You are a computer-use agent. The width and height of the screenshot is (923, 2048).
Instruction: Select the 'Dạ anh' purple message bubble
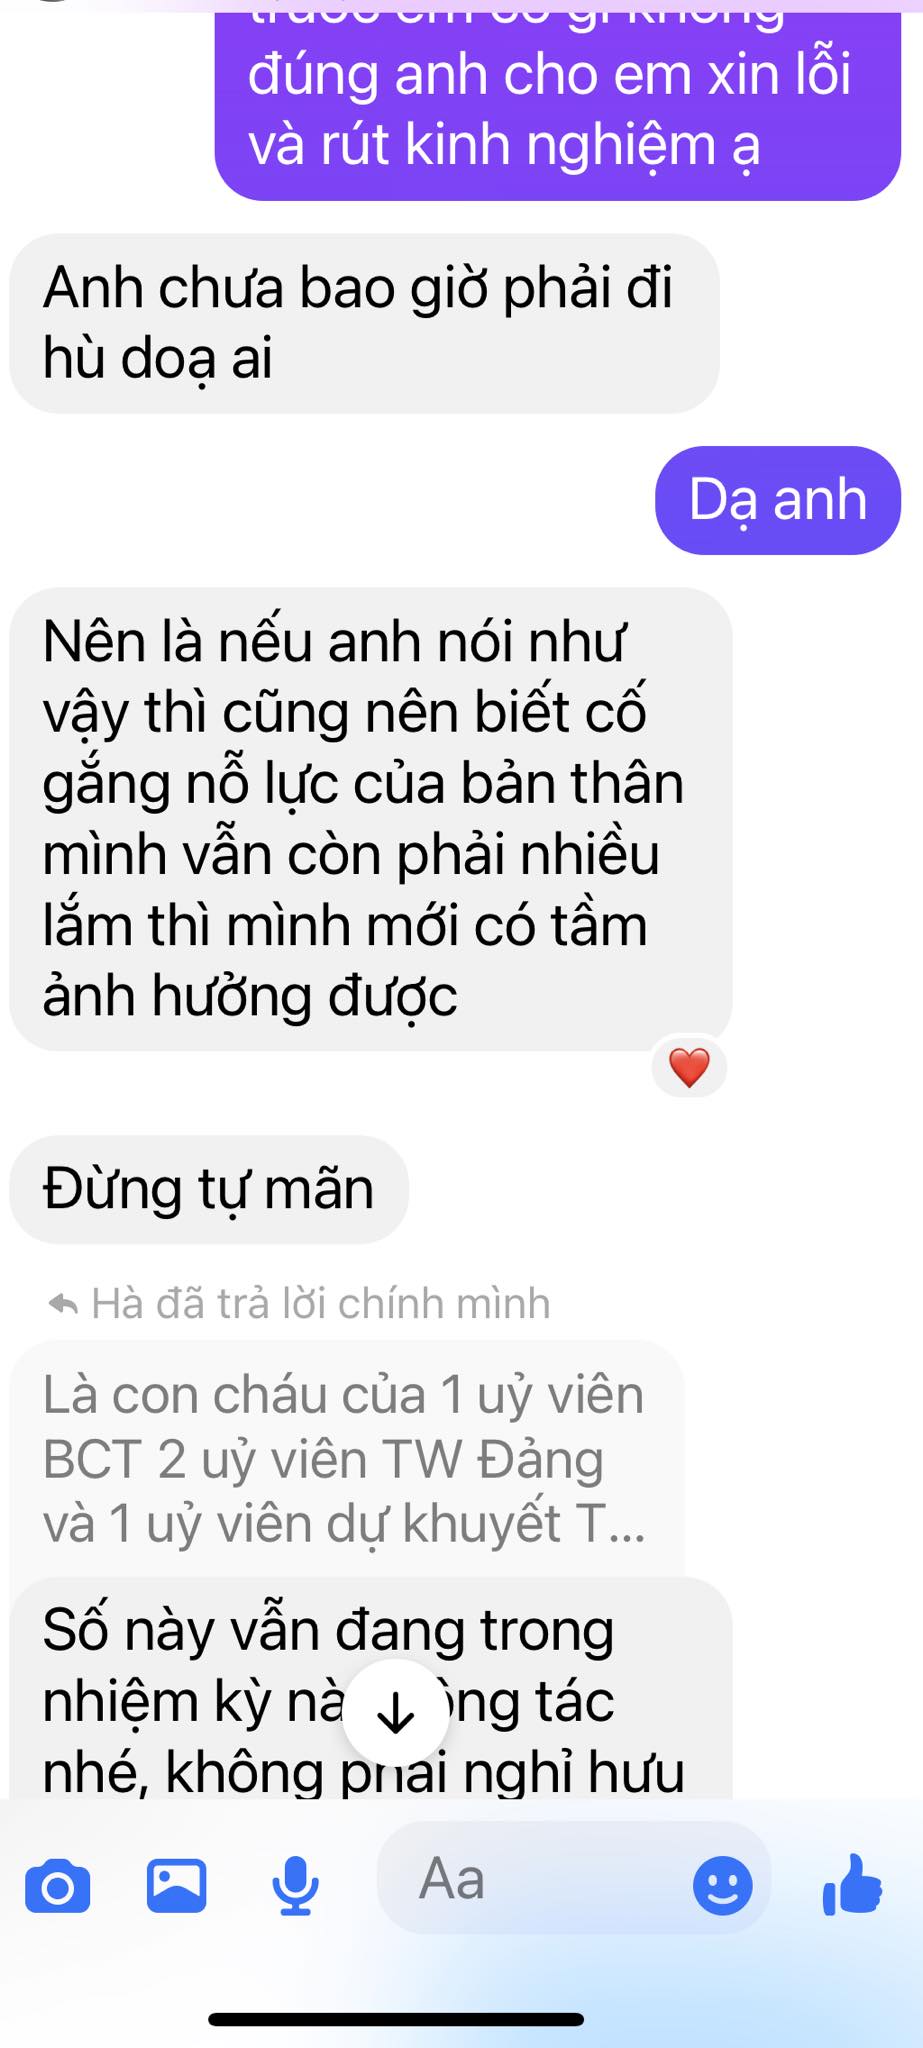[778, 500]
